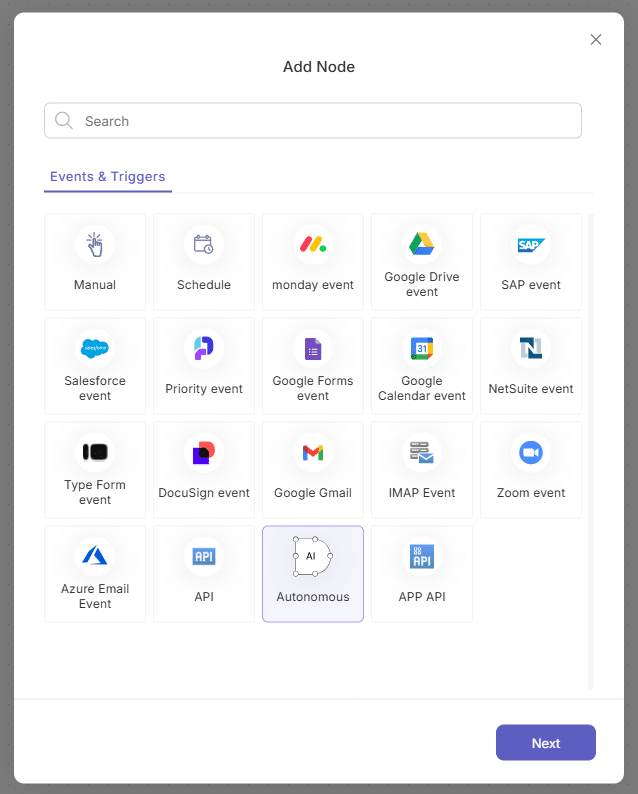638x794 pixels.
Task: Pick the APP API icon
Action: 422,557
